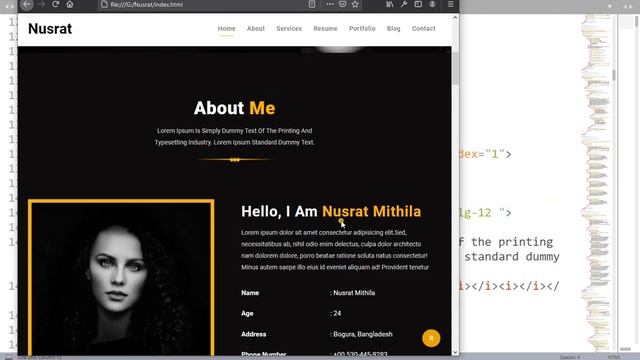
Task: Click editor code 'dex="1">'
Action: (484, 154)
